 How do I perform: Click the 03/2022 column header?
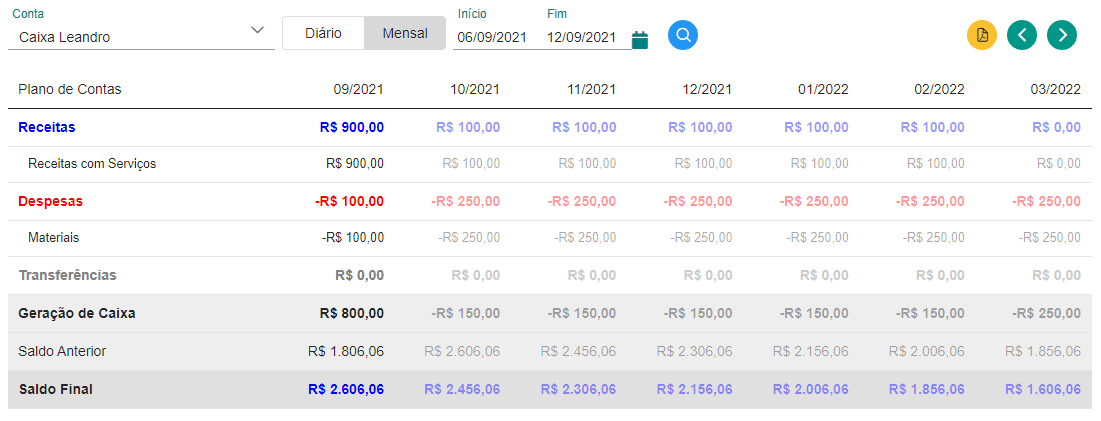tap(1055, 89)
